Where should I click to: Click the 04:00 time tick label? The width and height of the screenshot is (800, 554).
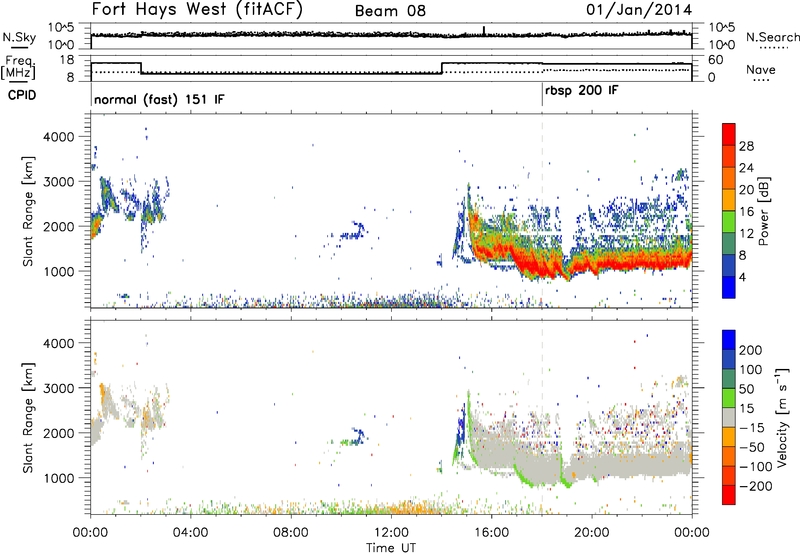tap(190, 533)
